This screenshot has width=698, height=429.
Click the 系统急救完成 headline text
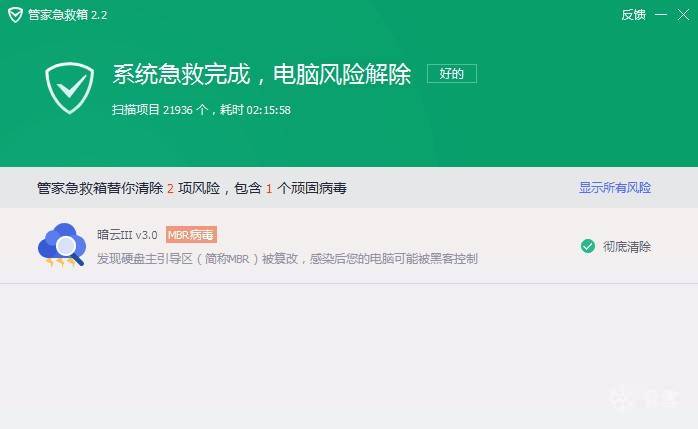pyautogui.click(x=261, y=74)
